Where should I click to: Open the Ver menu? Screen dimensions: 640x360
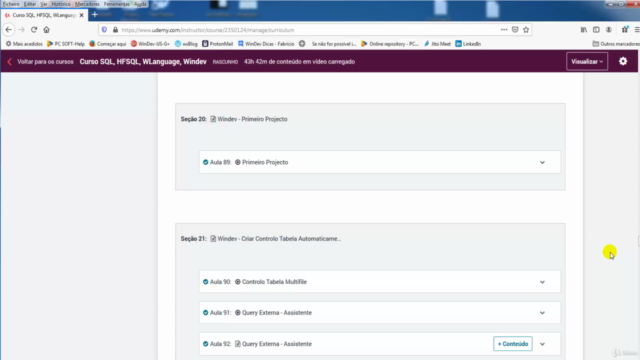tap(44, 4)
